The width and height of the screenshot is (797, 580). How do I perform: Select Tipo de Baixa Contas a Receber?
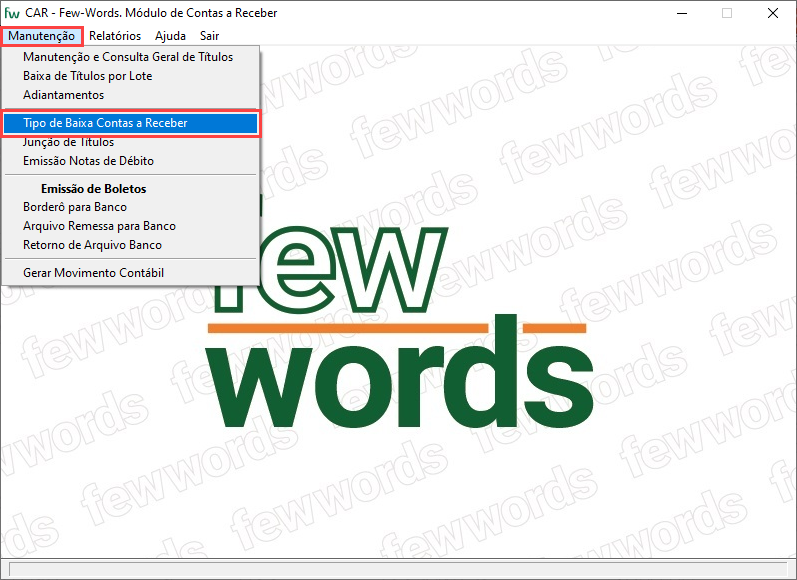pos(131,123)
